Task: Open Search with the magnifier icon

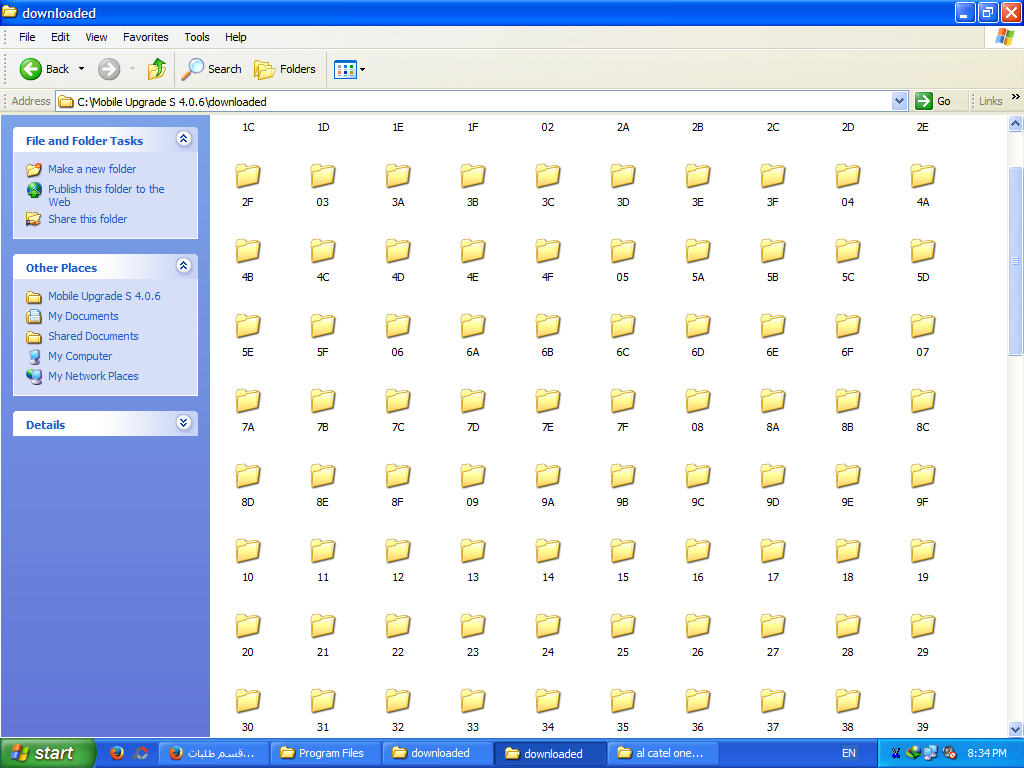Action: click(212, 69)
